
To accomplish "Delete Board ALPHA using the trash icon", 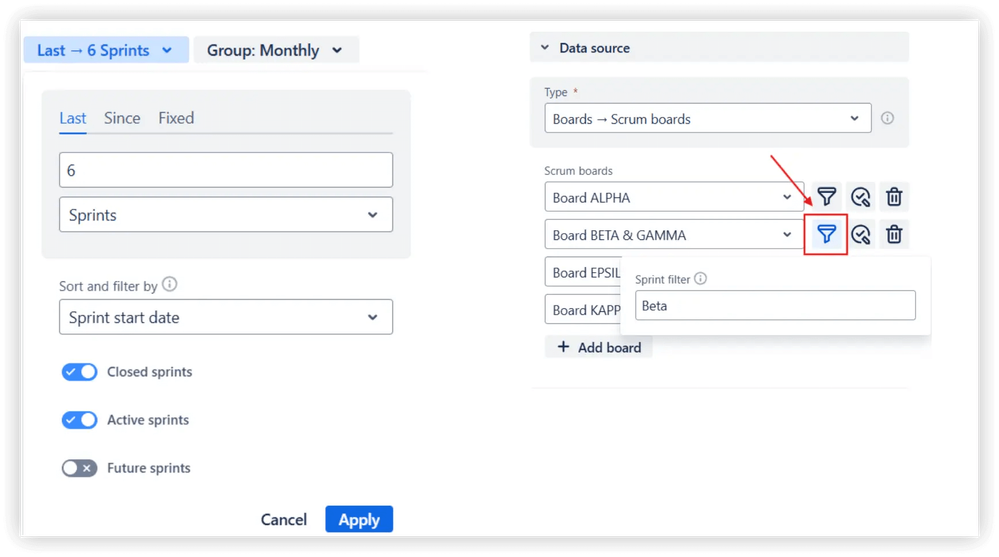I will [x=894, y=197].
